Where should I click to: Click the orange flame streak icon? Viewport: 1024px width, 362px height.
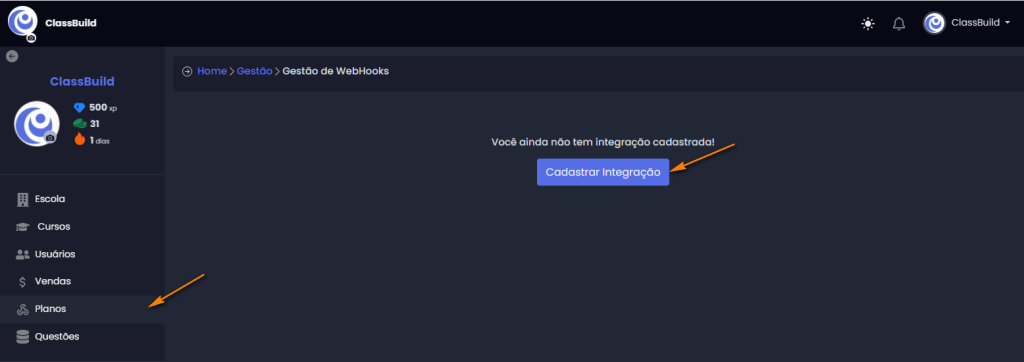tap(80, 139)
